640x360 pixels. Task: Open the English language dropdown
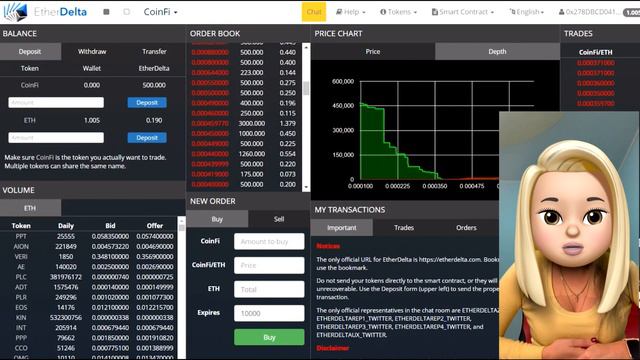coord(527,12)
